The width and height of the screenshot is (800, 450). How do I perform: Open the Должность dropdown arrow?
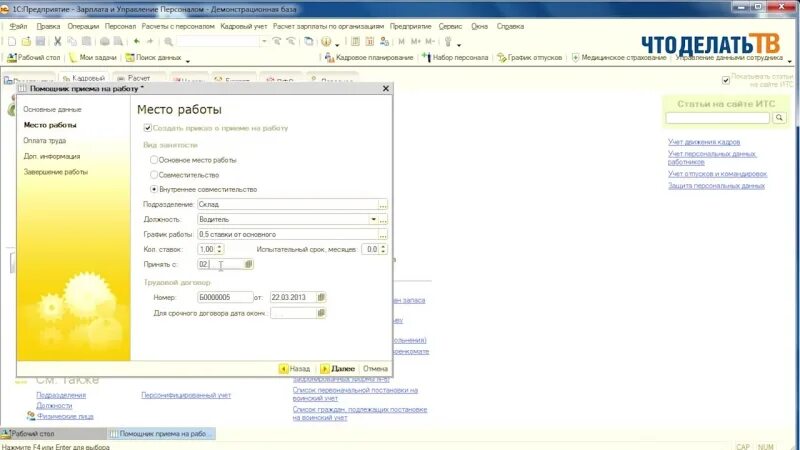(x=373, y=219)
